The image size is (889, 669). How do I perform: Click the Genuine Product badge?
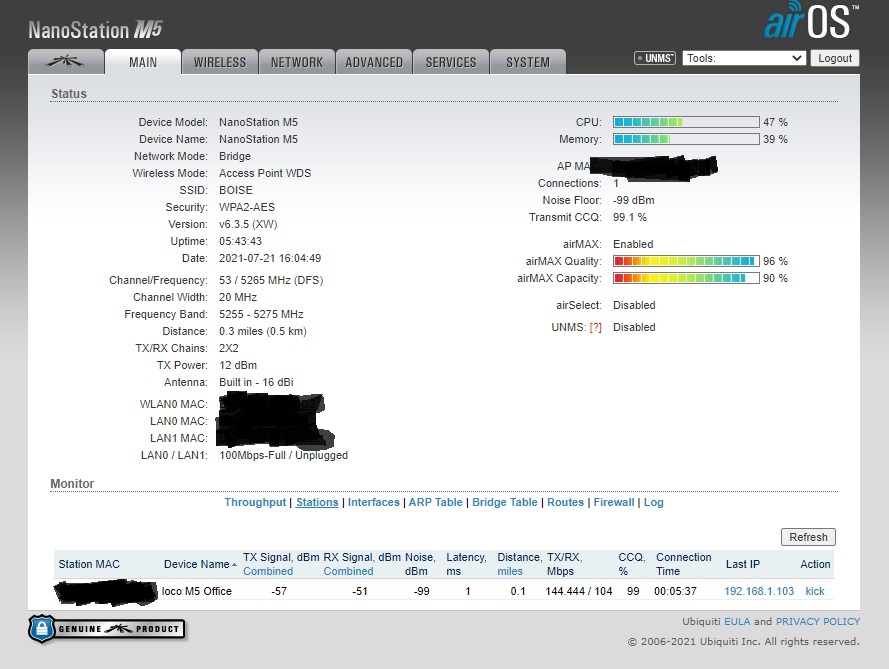click(107, 629)
